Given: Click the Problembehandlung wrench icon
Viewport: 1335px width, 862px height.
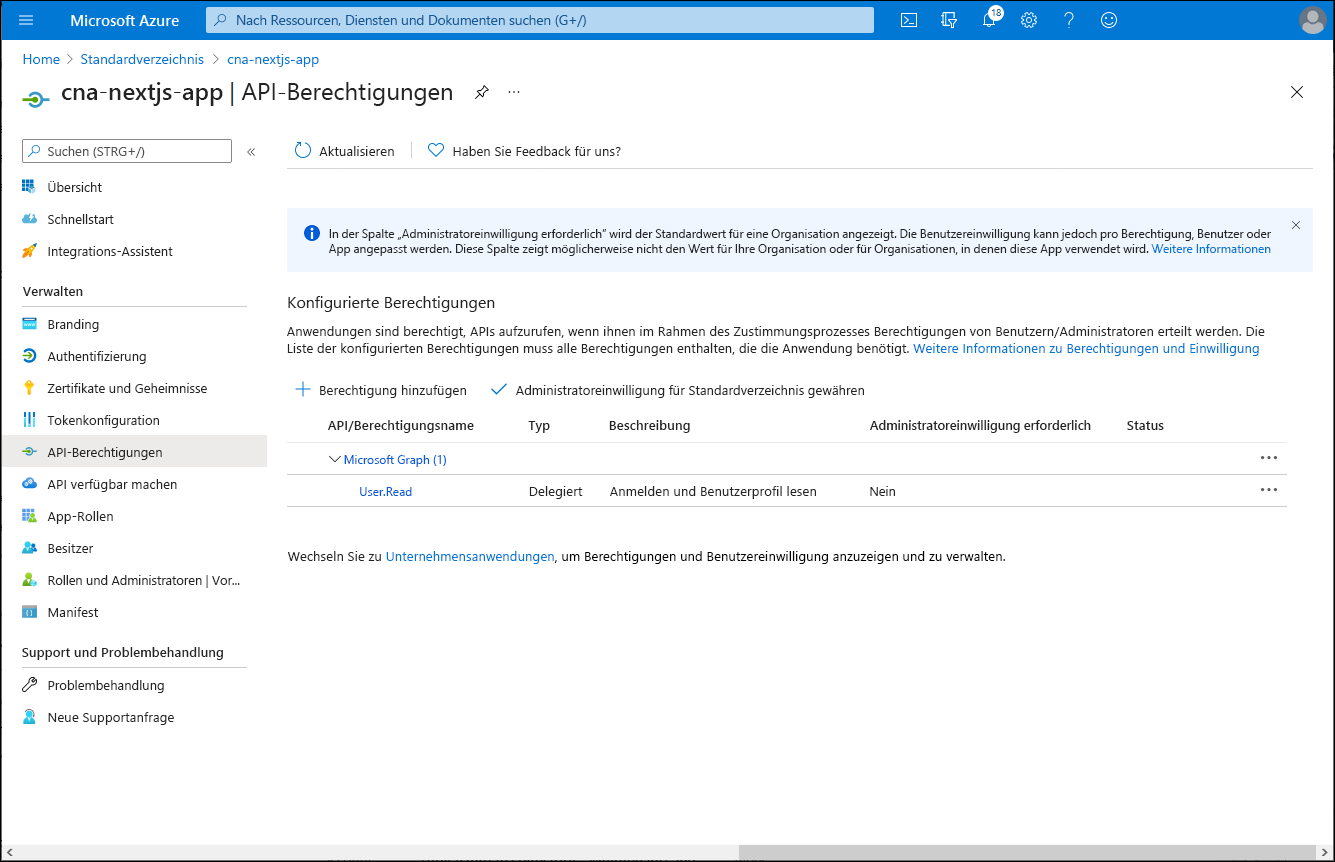Looking at the screenshot, I should (29, 685).
